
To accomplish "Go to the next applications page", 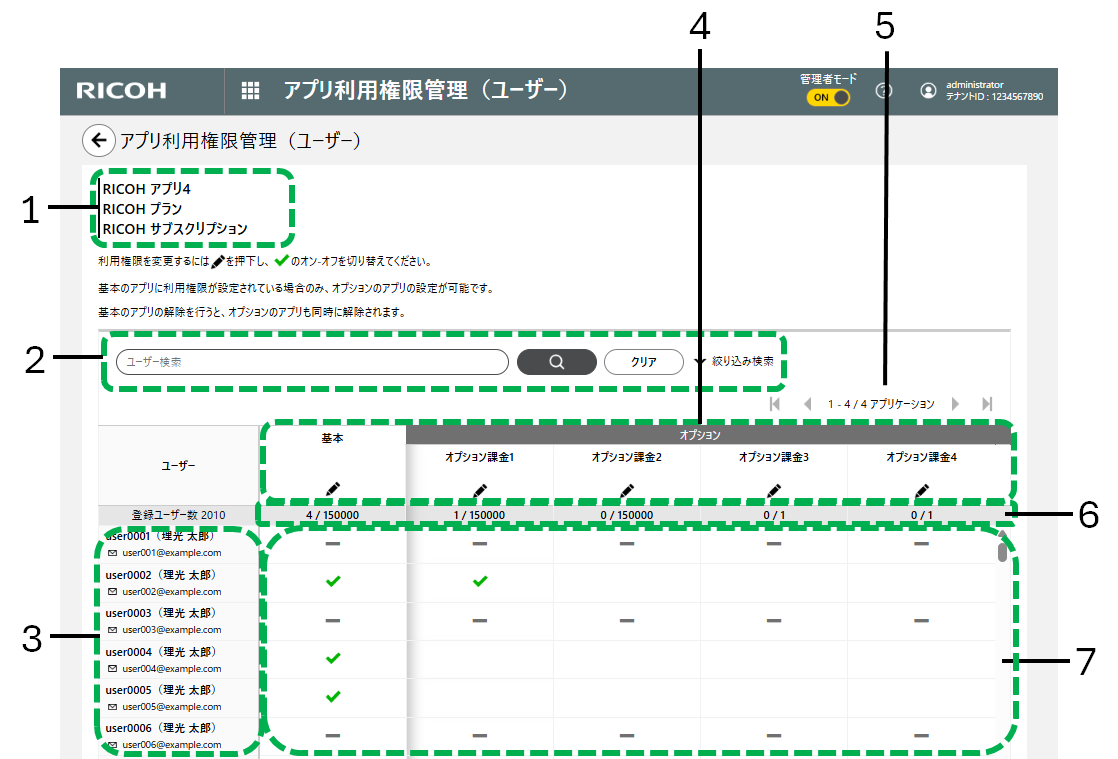I will coord(956,404).
